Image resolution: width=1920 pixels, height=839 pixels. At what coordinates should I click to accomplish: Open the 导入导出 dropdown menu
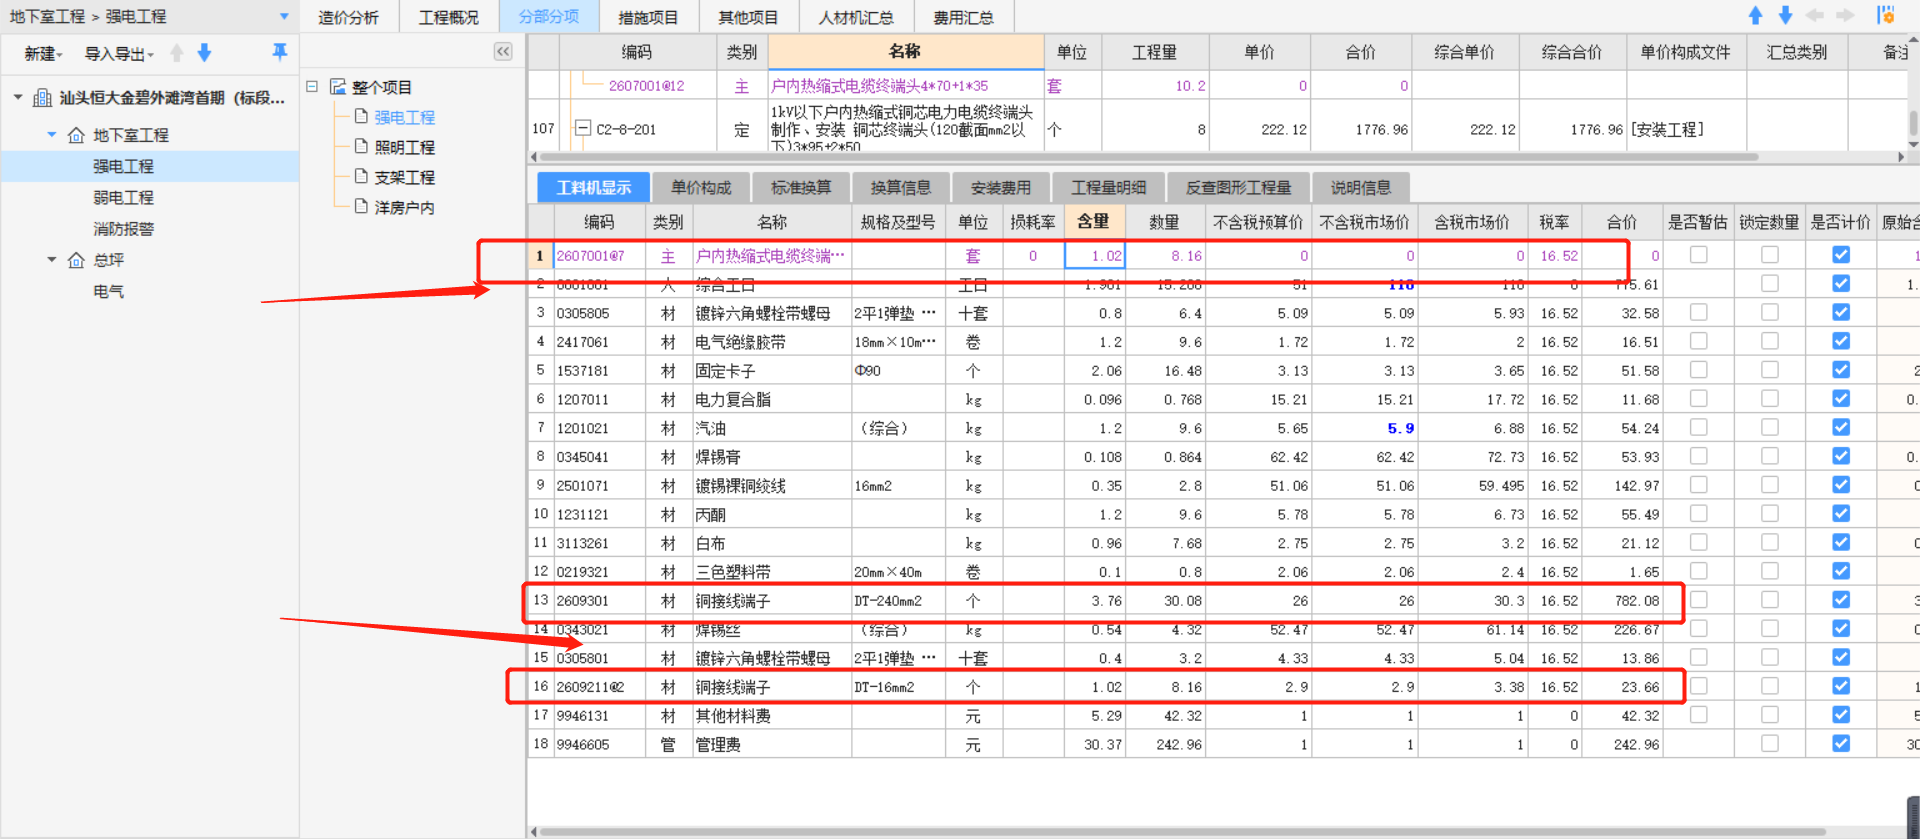pyautogui.click(x=119, y=53)
